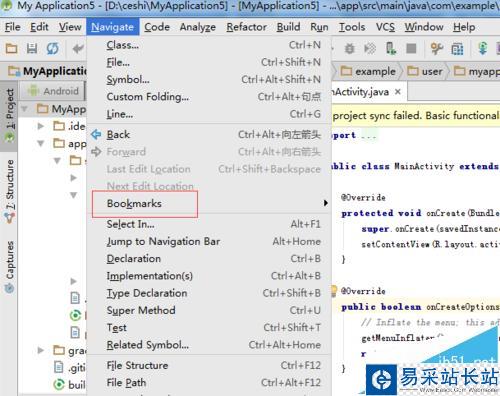
Task: Expand the collapsed import ... fold
Action: click(369, 136)
